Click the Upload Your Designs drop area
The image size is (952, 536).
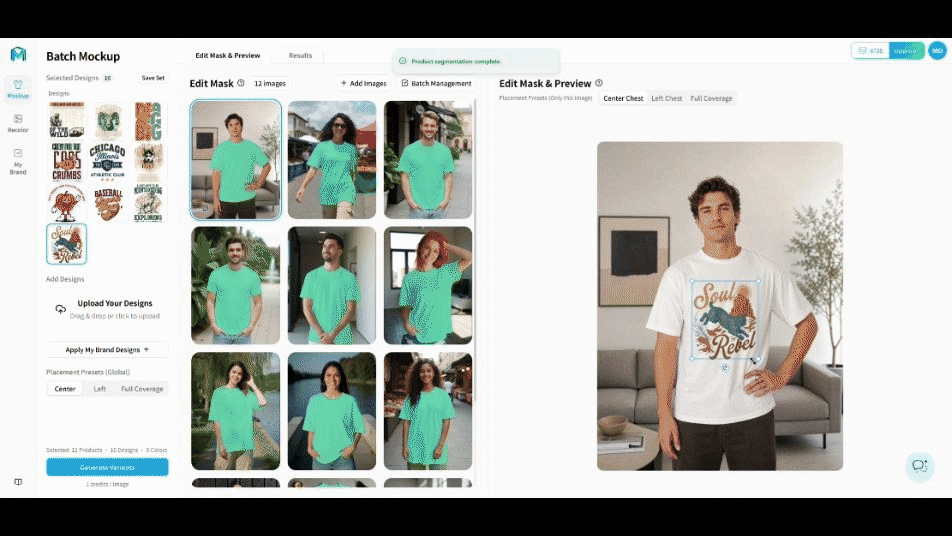(107, 309)
